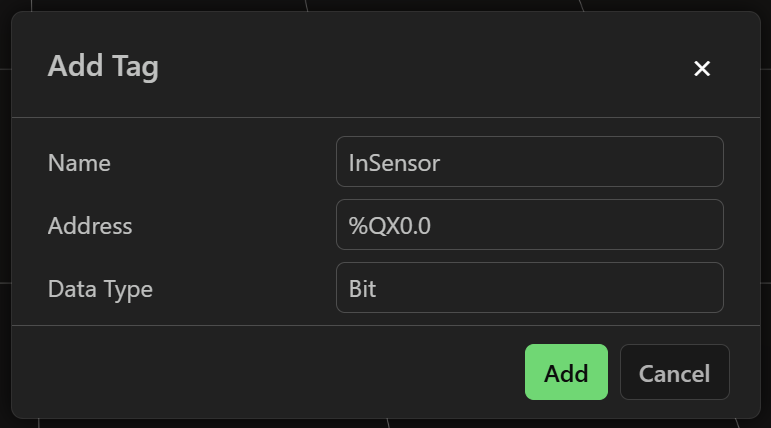Click the white close cross icon
The height and width of the screenshot is (428, 771).
click(702, 68)
